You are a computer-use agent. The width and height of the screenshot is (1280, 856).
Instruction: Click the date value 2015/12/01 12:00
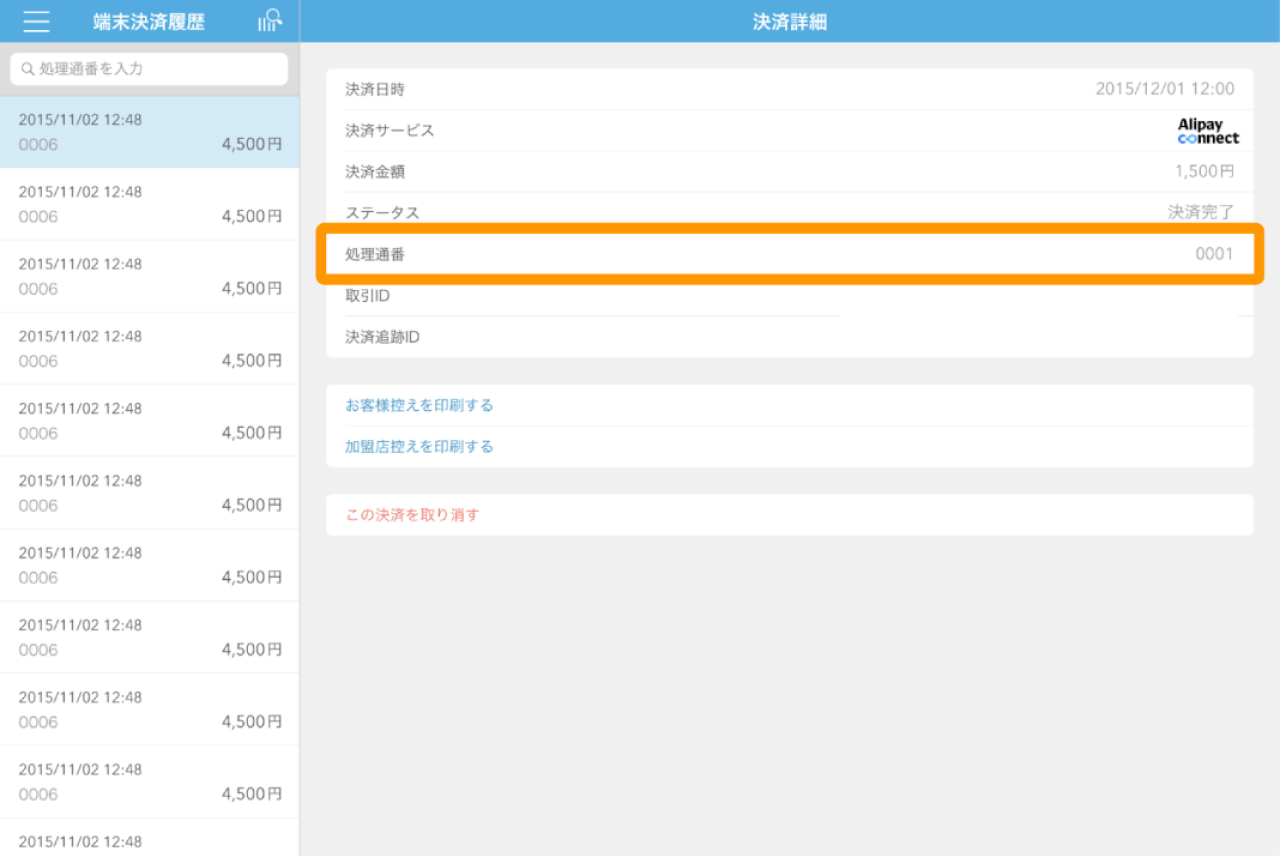pyautogui.click(x=1165, y=89)
